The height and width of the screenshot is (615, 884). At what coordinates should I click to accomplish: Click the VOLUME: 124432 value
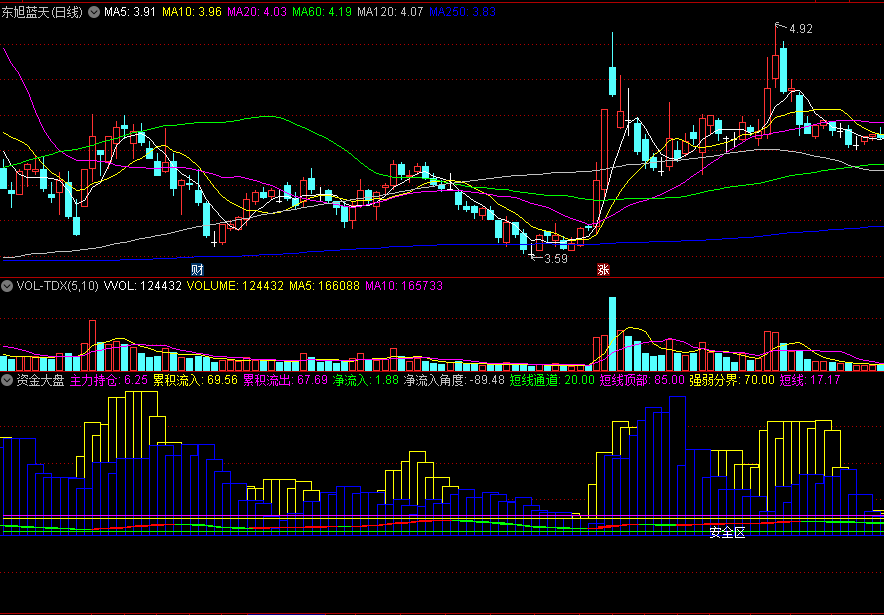coord(235,286)
